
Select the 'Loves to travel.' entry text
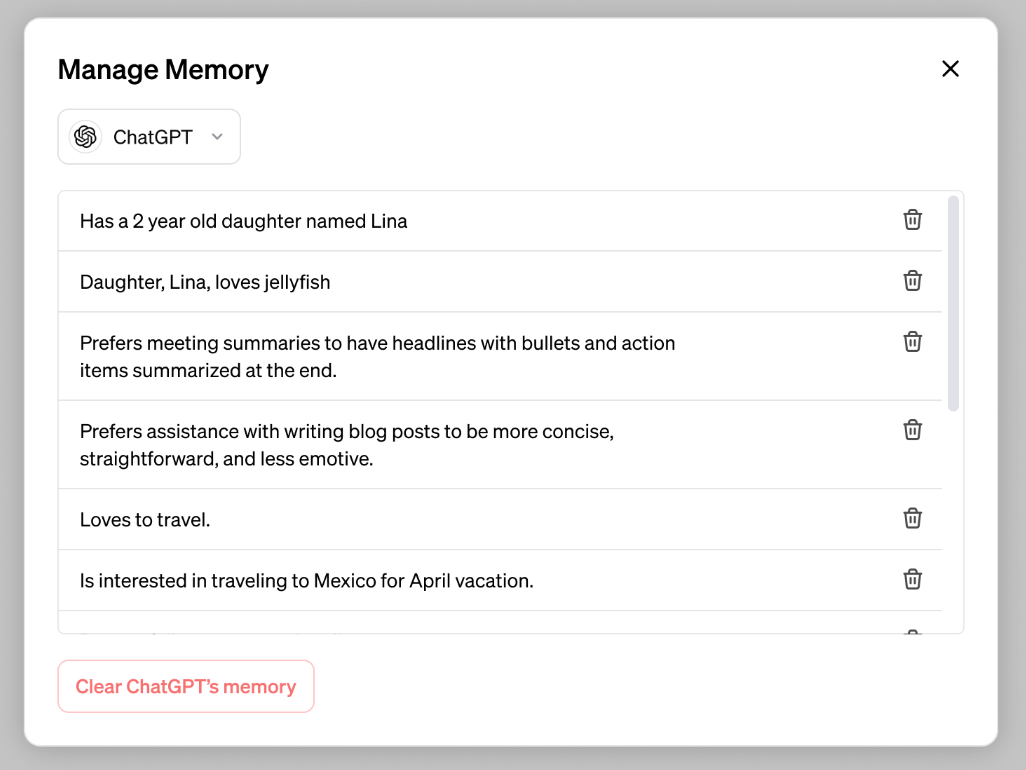(x=145, y=520)
